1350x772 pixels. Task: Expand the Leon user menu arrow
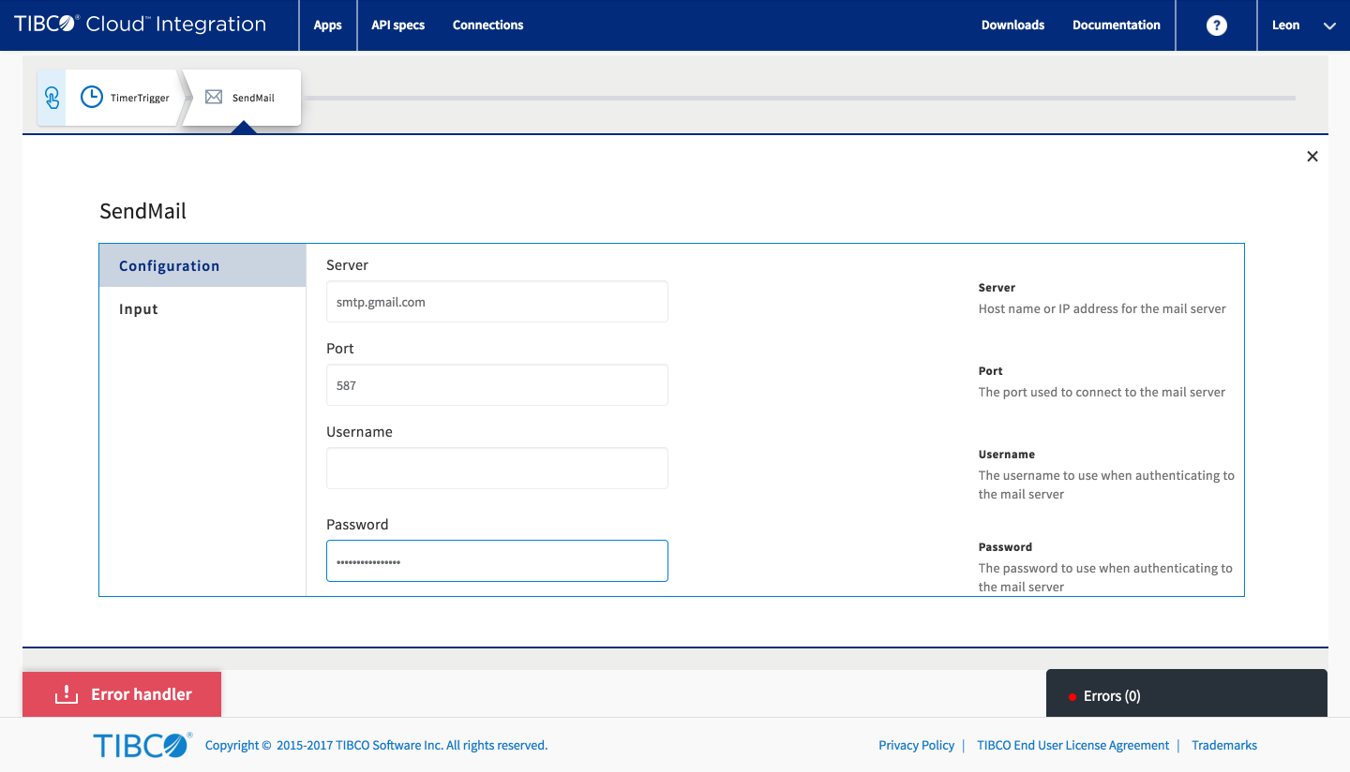click(x=1329, y=26)
